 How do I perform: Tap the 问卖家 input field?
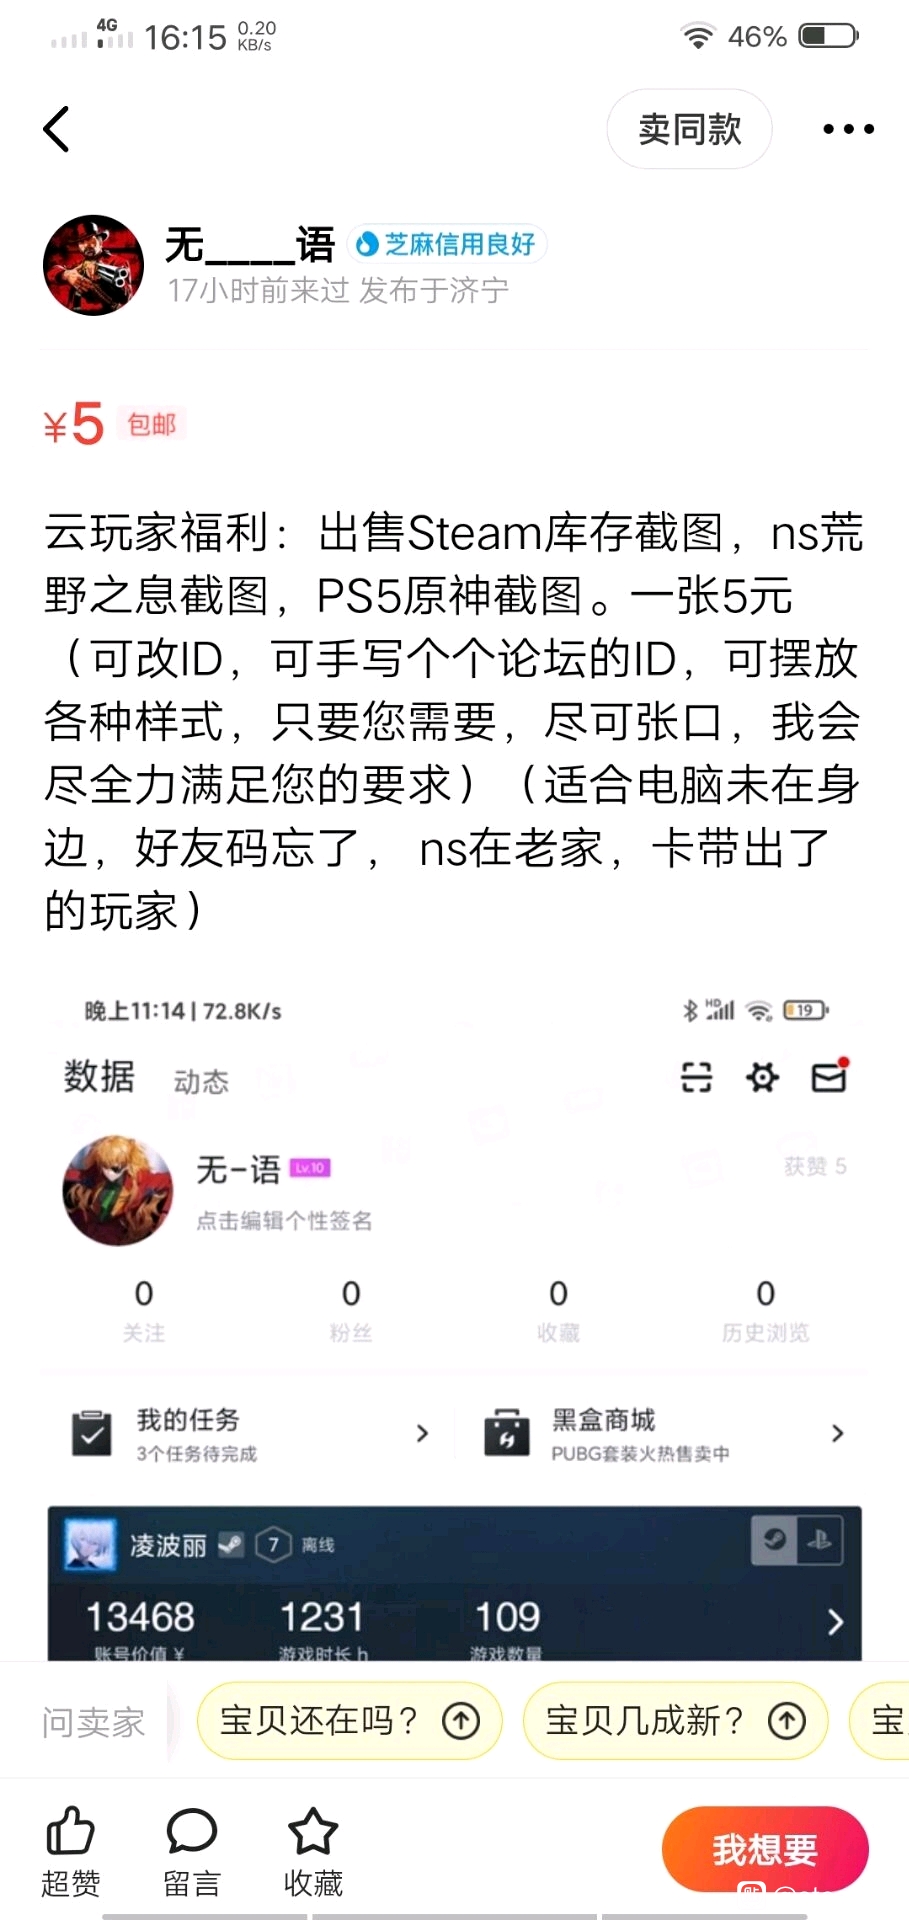[94, 1722]
